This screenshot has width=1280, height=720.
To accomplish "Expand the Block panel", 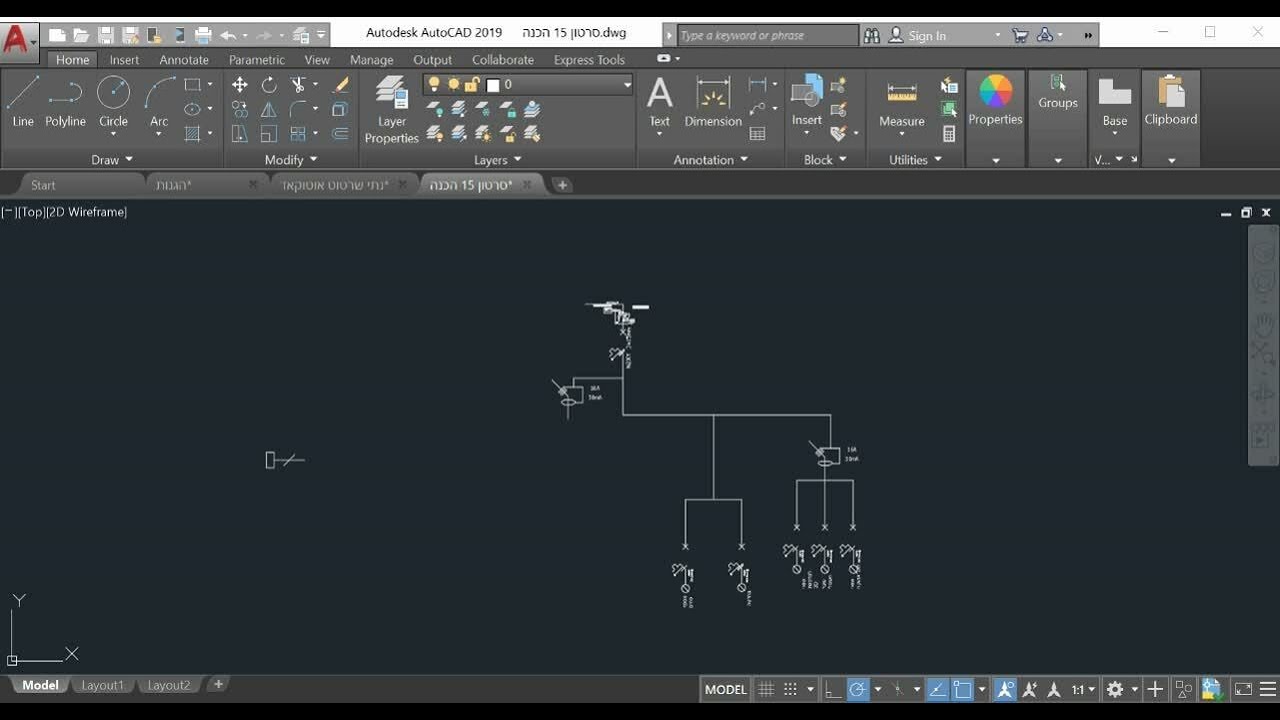I will (x=825, y=159).
